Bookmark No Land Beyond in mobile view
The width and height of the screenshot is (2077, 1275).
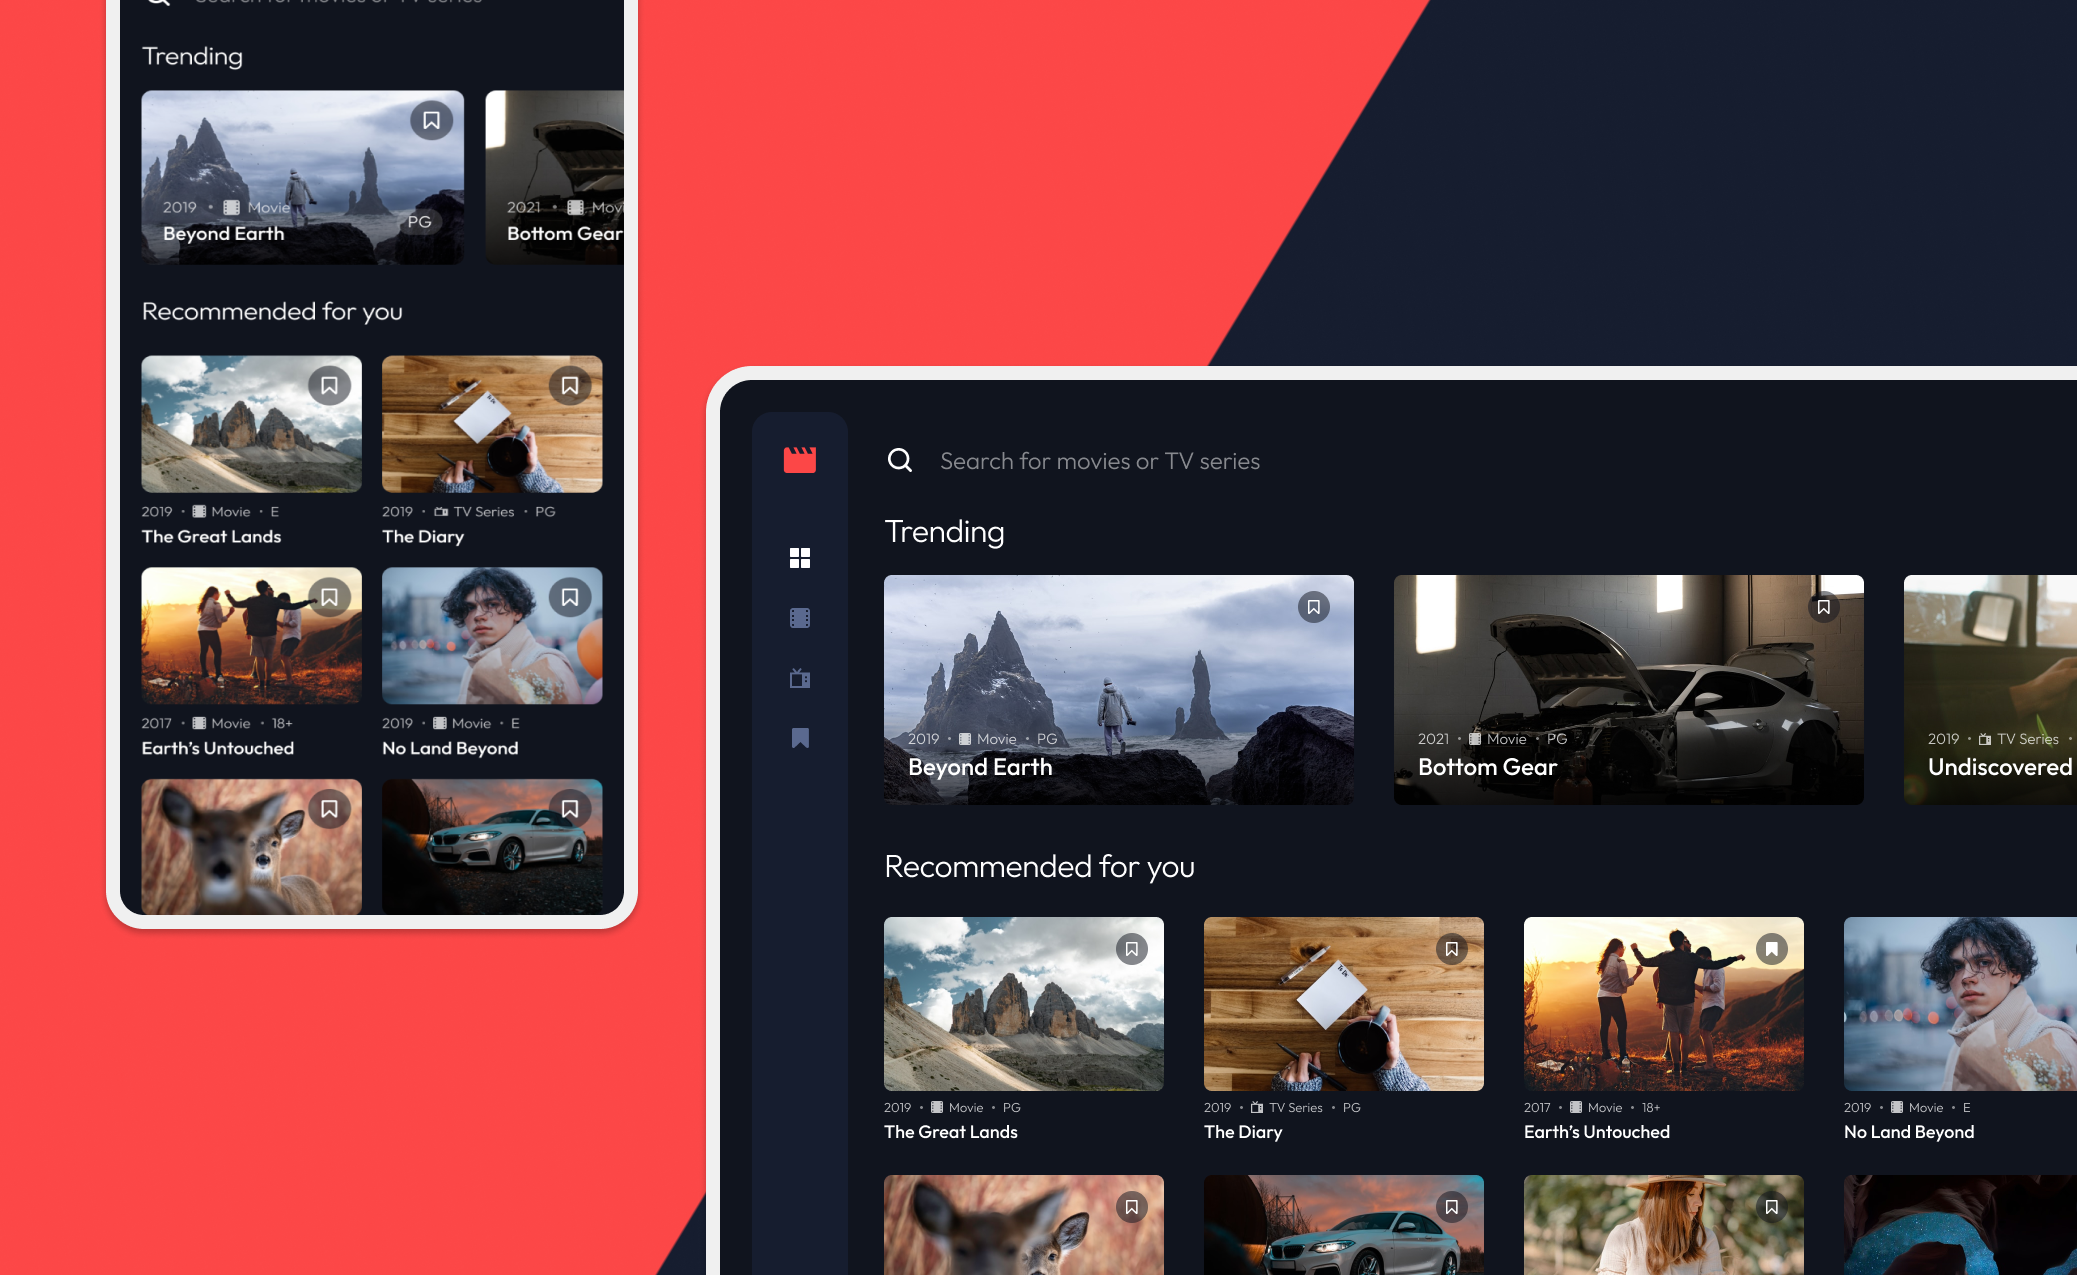tap(570, 598)
